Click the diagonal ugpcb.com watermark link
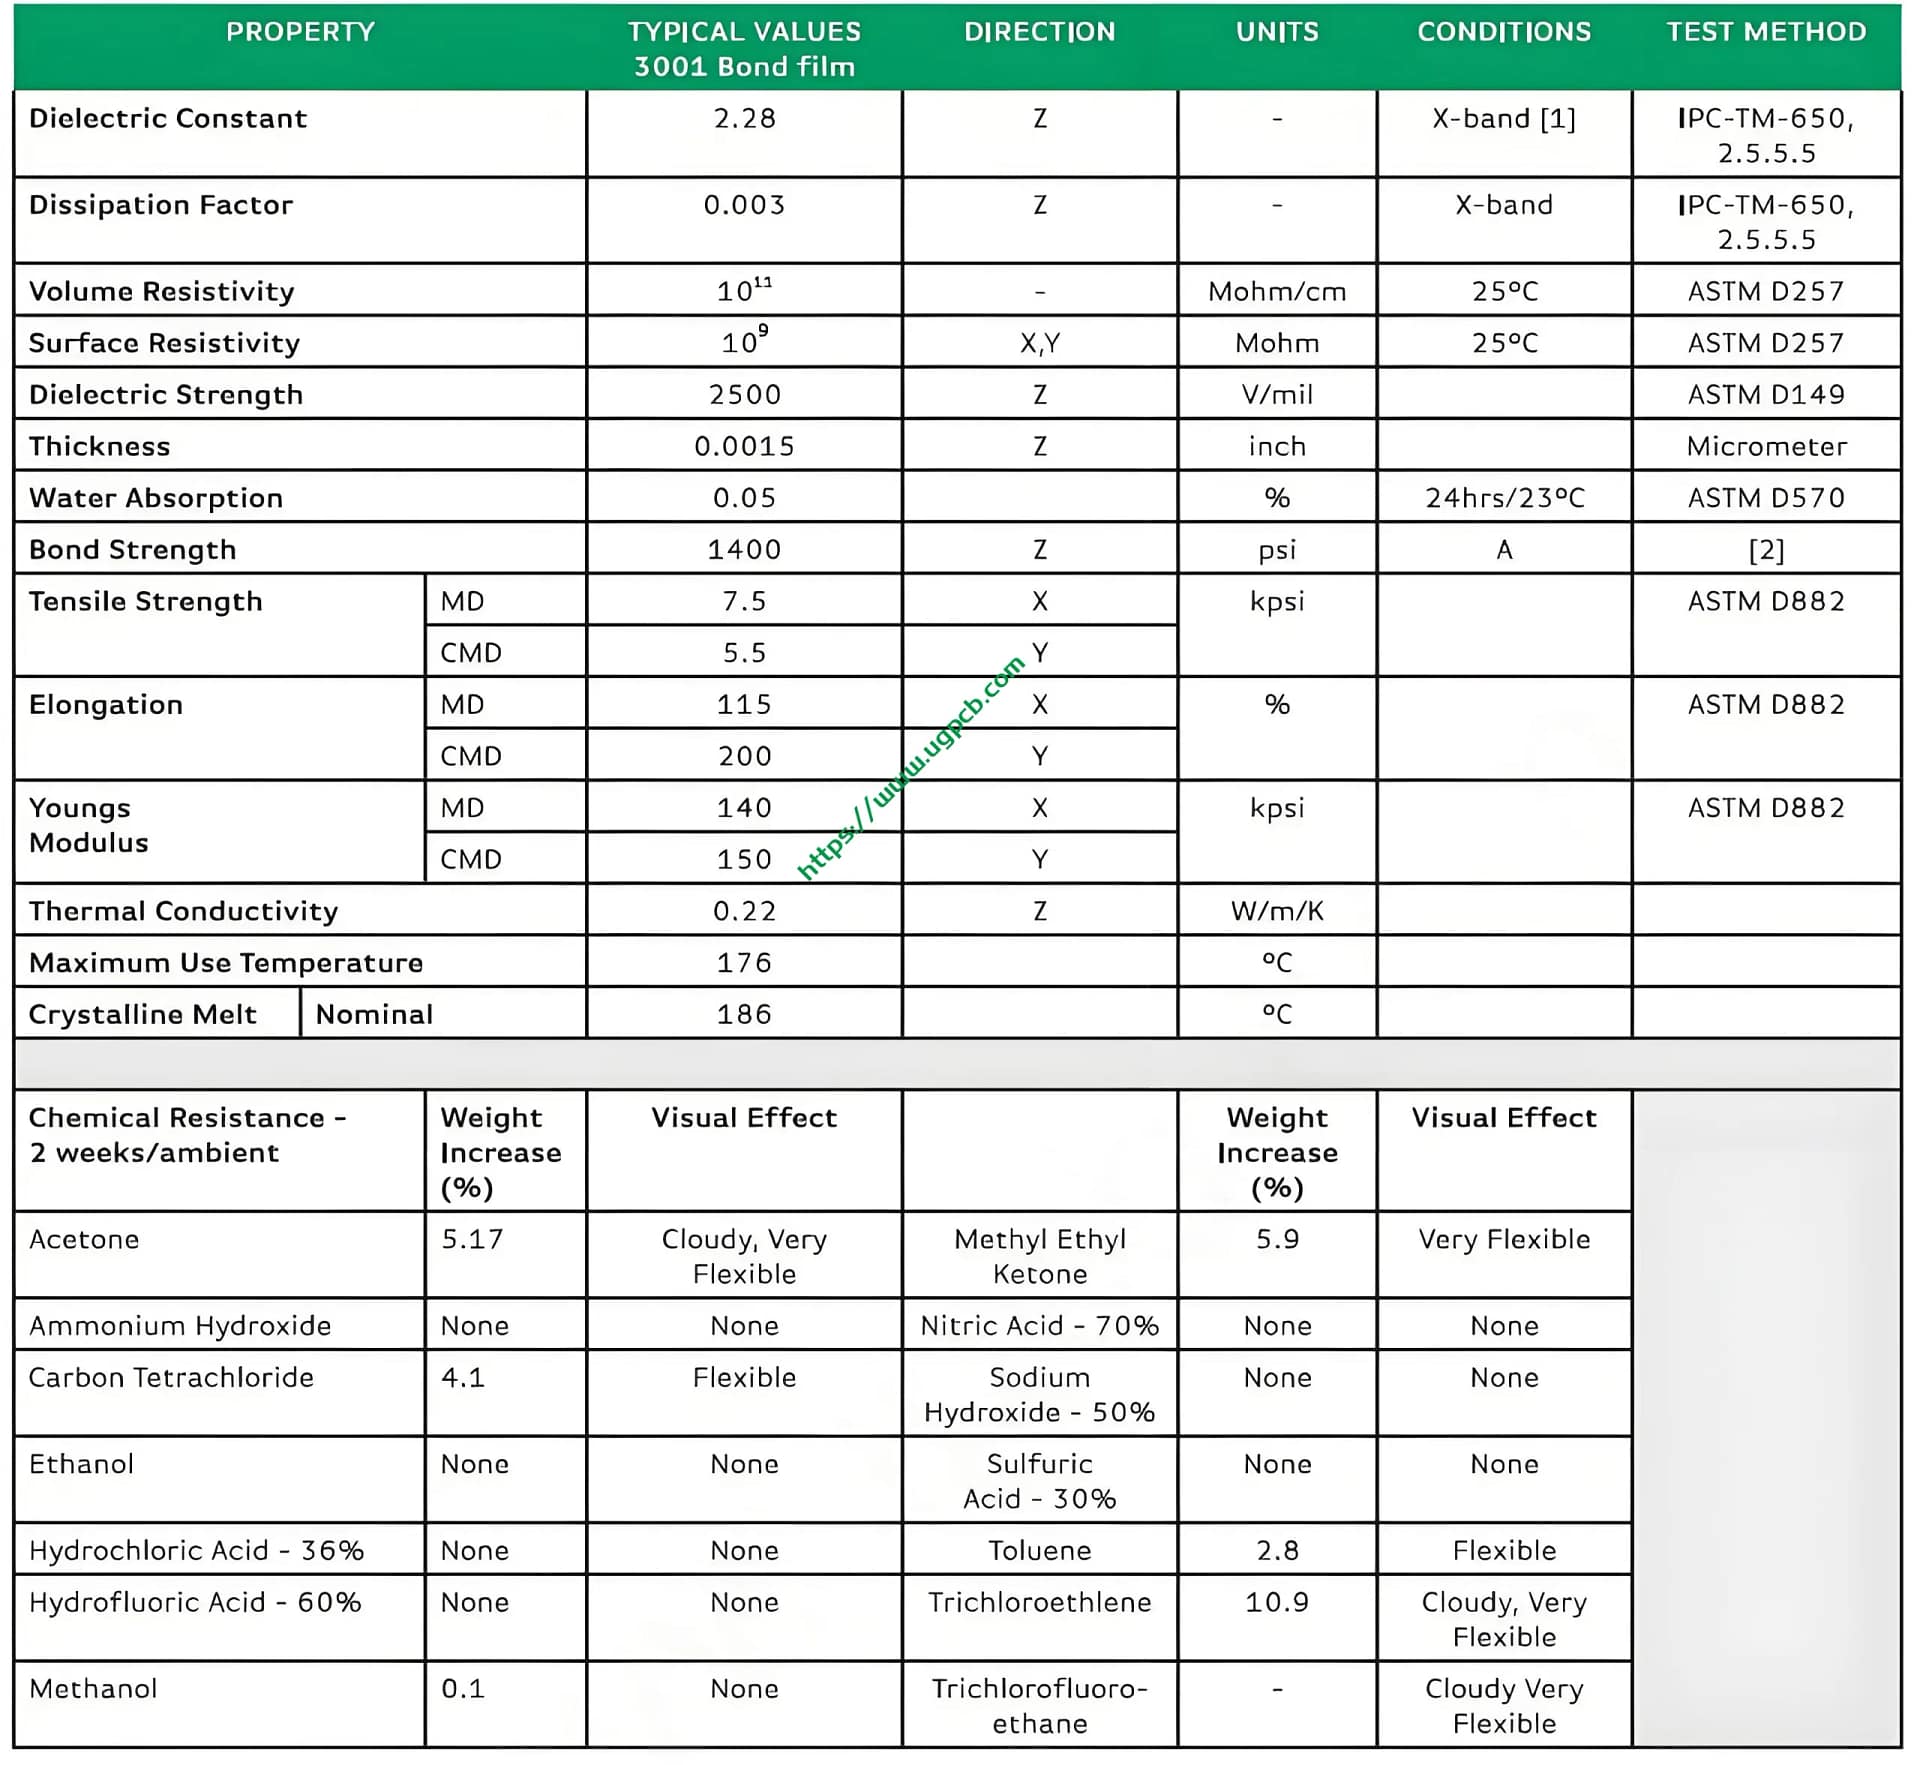This screenshot has width=1920, height=1765. point(911,768)
